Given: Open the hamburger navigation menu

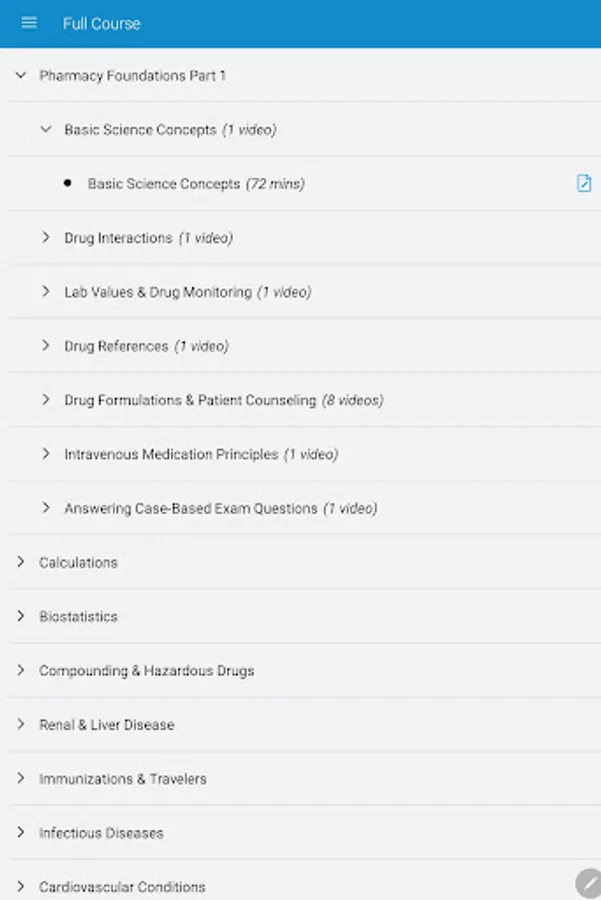Looking at the screenshot, I should (x=29, y=23).
